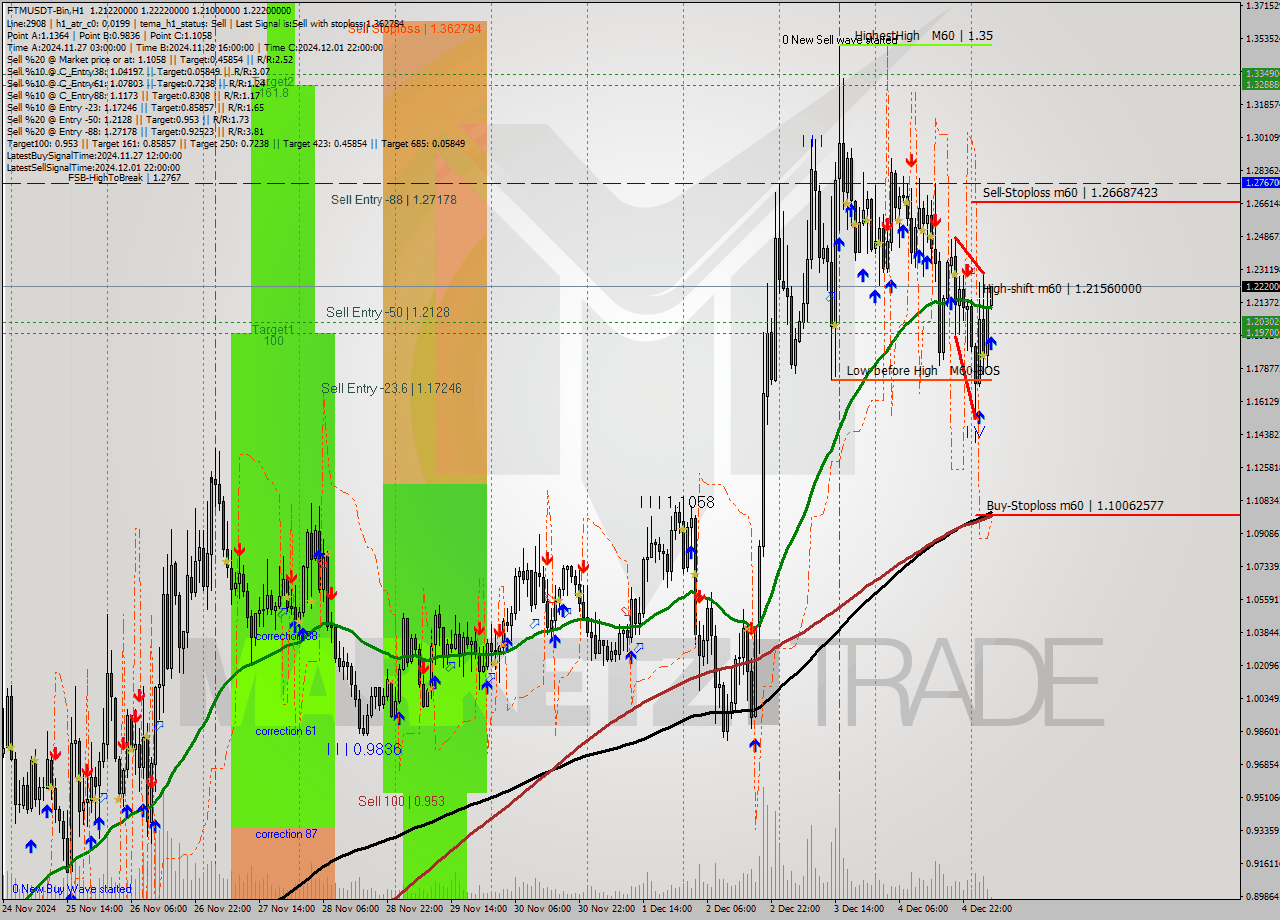Click the 1.20302 green price tag
Image resolution: width=1280 pixels, height=920 pixels.
pyautogui.click(x=1260, y=322)
